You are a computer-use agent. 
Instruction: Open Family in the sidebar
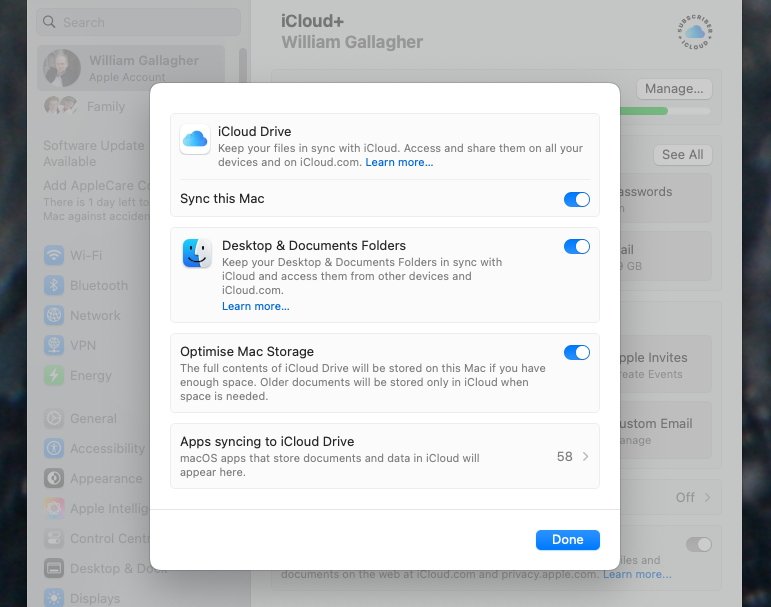point(106,106)
